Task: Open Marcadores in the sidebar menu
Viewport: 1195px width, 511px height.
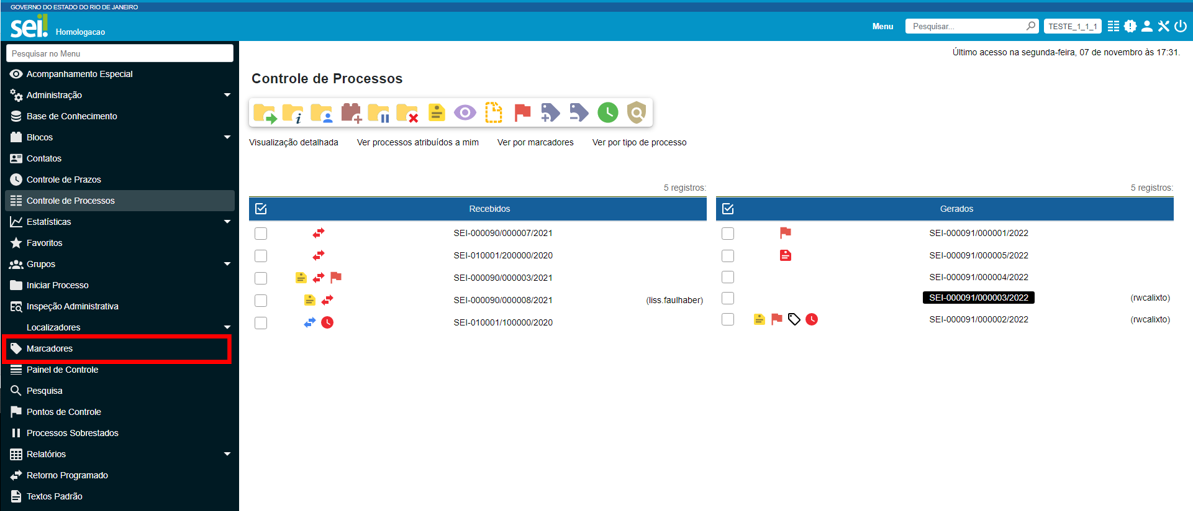Action: coord(50,349)
